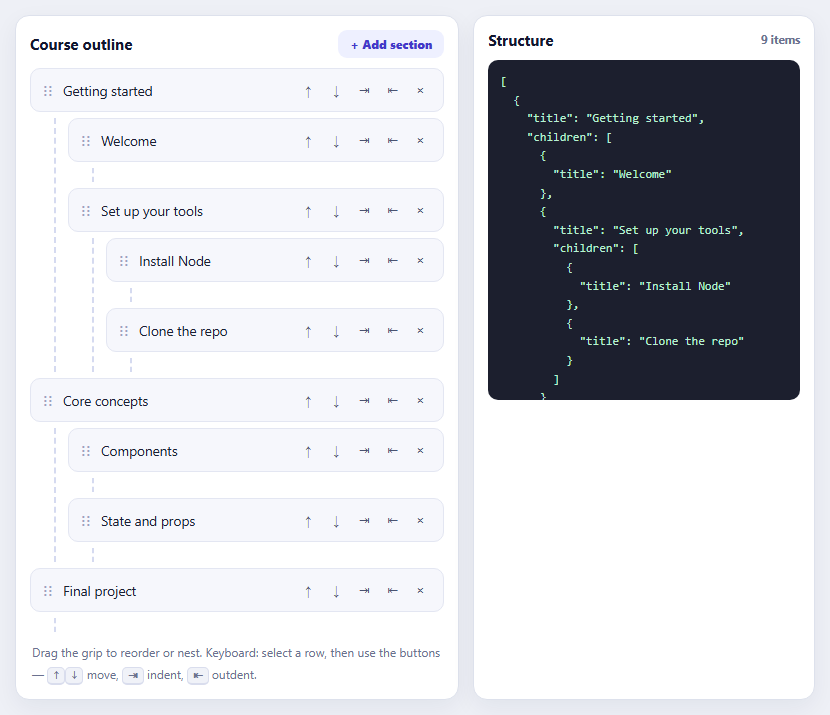Grab the drag grip on Install Node
This screenshot has height=715, width=830.
coord(124,261)
